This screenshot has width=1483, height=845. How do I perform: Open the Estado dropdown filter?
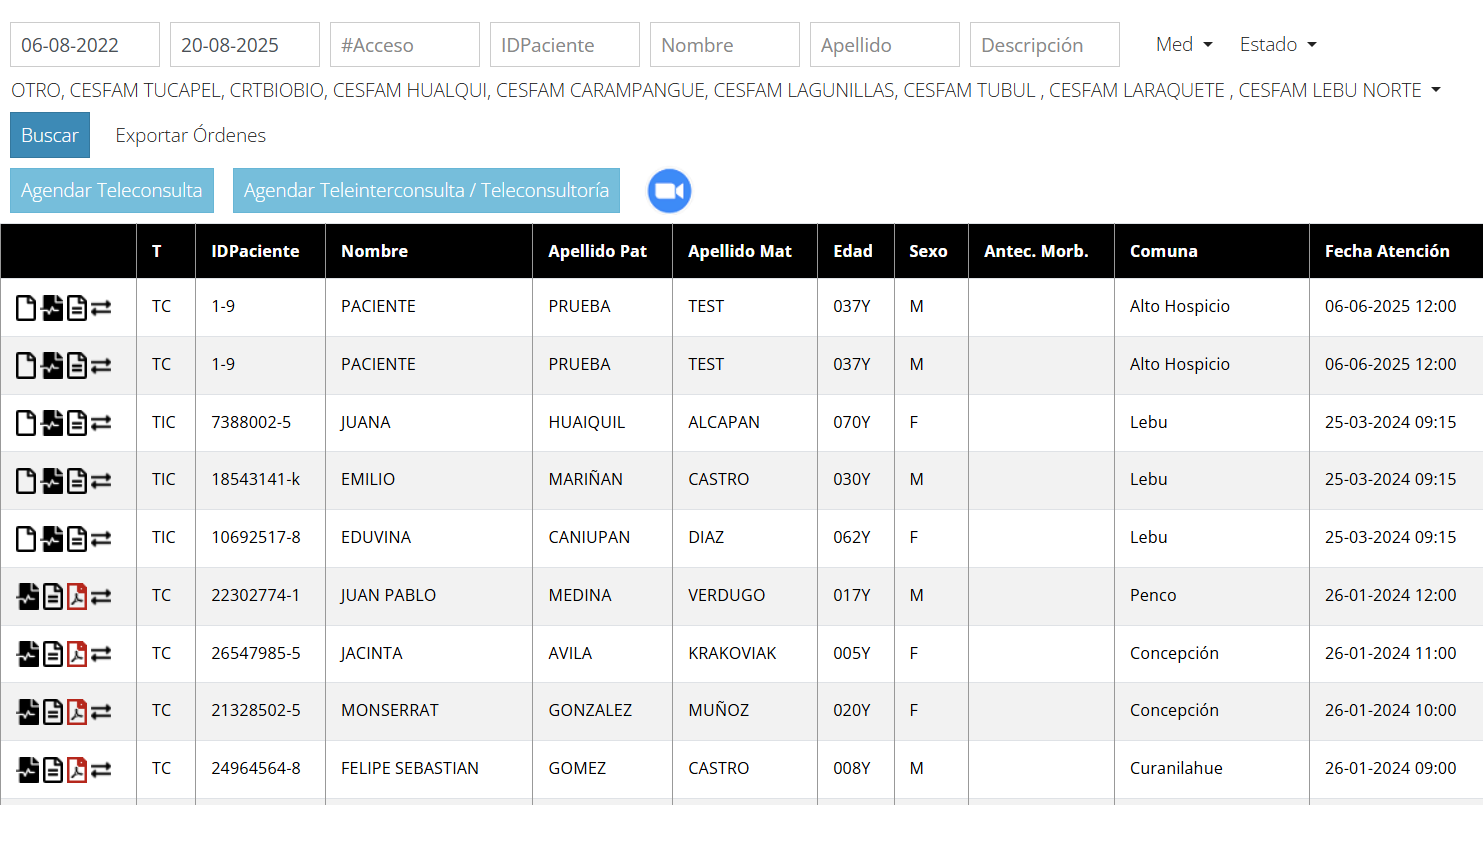point(1278,45)
